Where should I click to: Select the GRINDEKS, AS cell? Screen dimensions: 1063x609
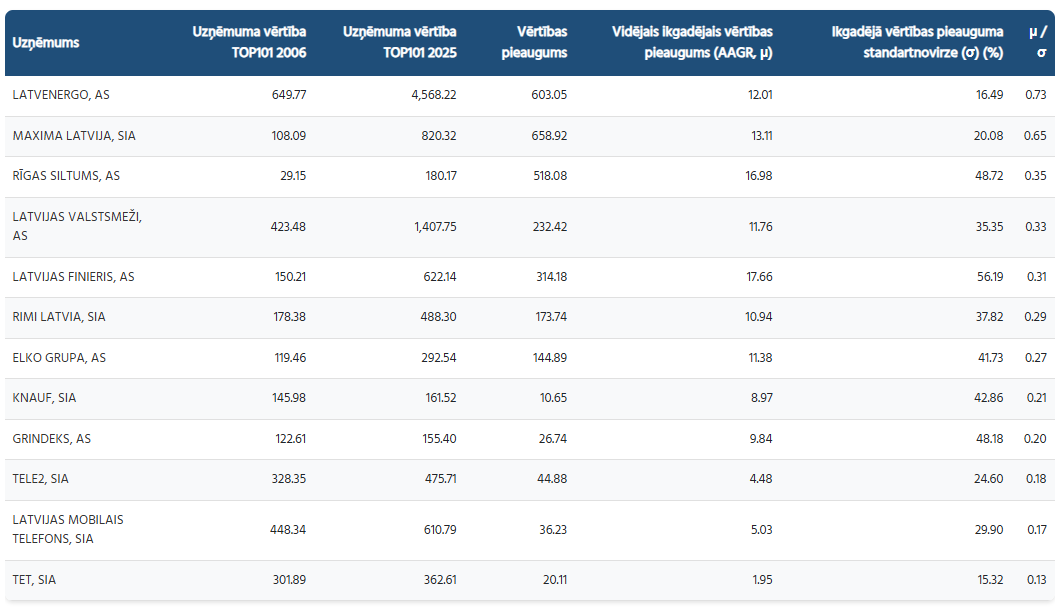pyautogui.click(x=52, y=439)
